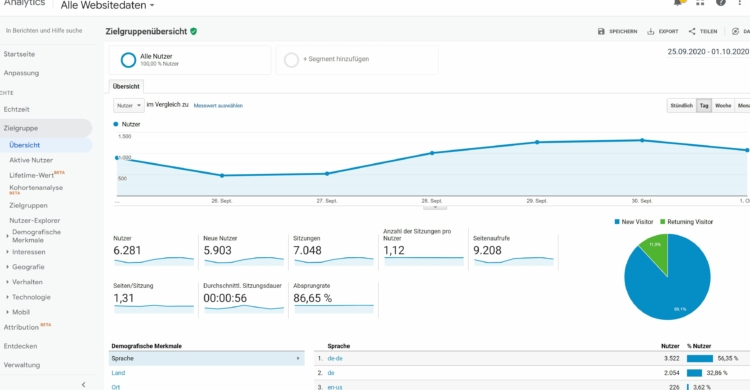This screenshot has width=750, height=390.
Task: Click the search field In Berichten und Hilfe suchen
Action: (x=44, y=31)
